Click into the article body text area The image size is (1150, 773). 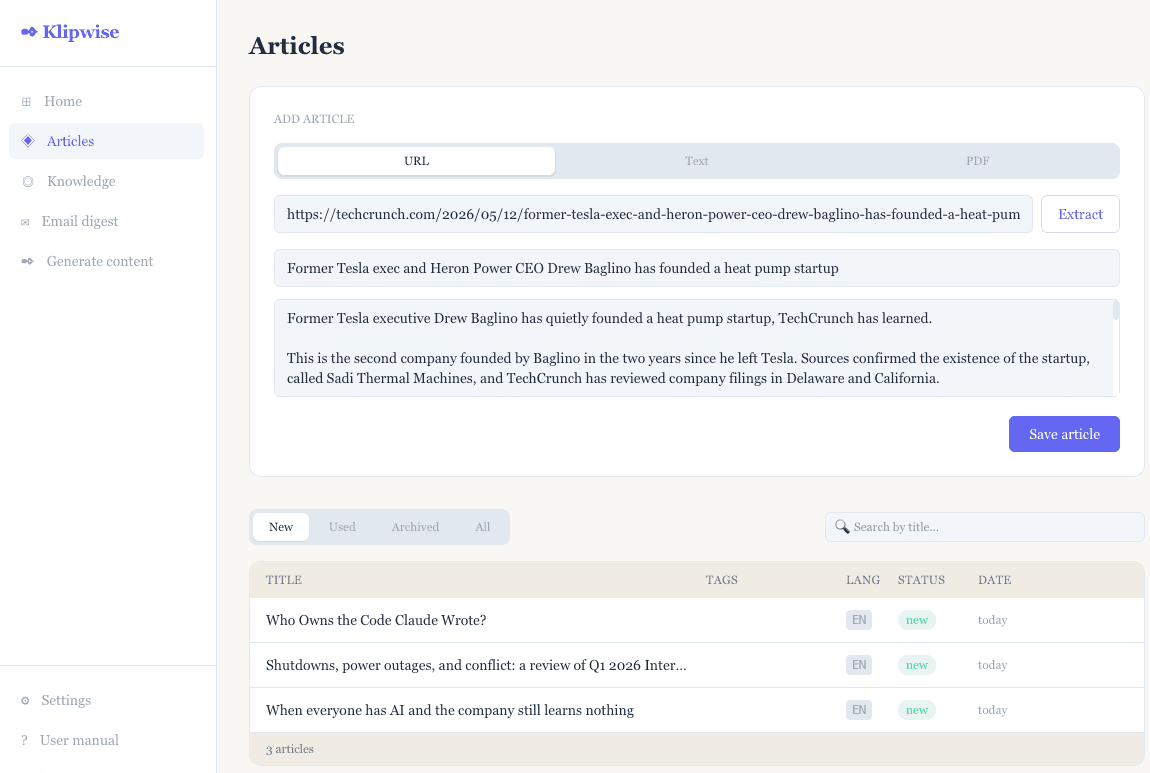693,348
